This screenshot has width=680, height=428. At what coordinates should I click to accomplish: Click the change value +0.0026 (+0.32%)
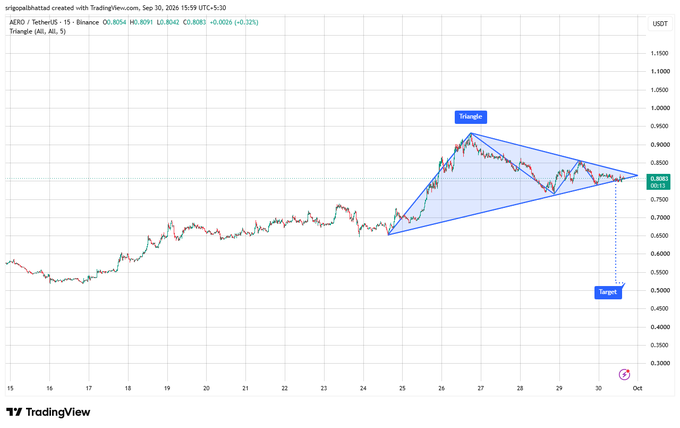coord(234,22)
